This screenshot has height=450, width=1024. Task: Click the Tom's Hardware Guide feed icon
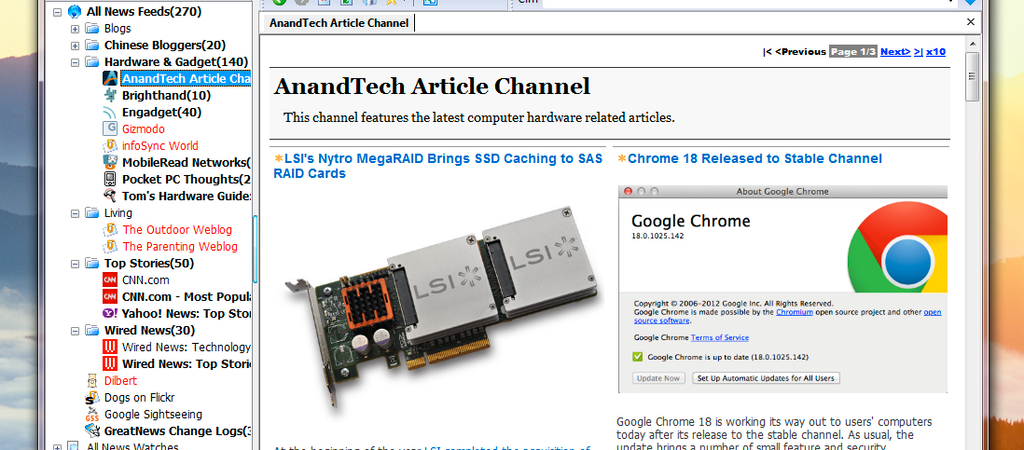point(110,196)
